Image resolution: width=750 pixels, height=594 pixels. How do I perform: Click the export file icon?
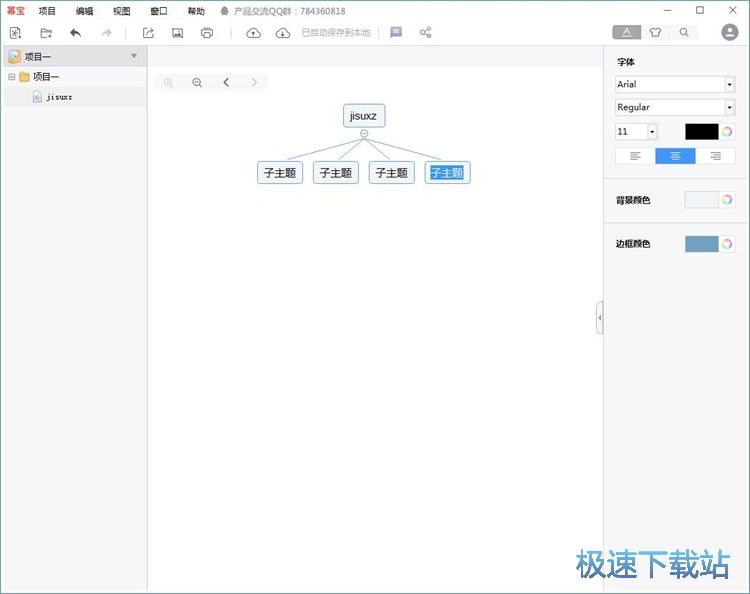148,33
